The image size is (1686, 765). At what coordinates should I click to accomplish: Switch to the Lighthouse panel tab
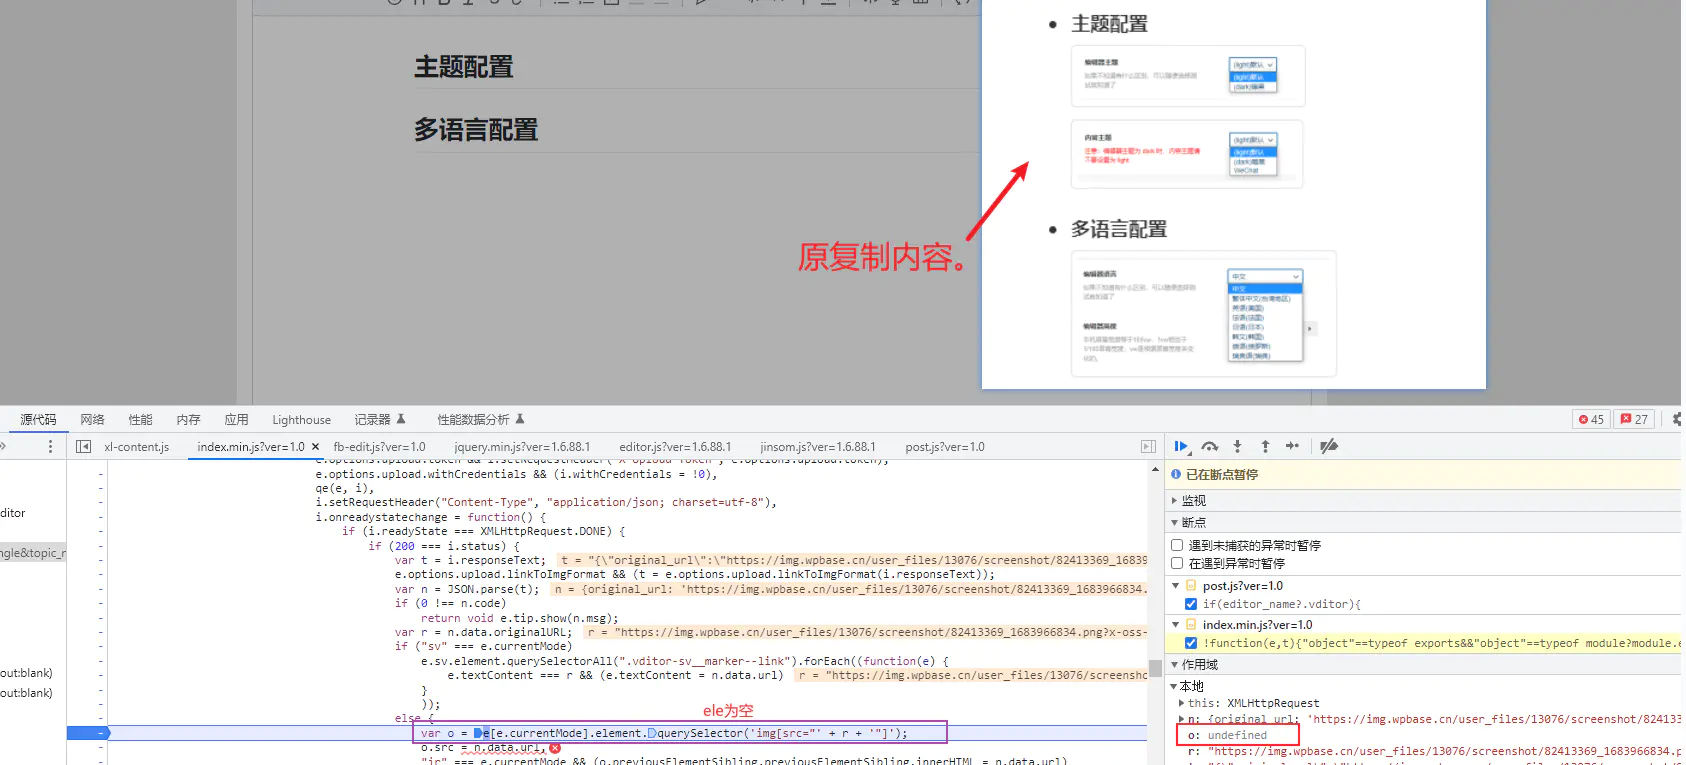301,420
